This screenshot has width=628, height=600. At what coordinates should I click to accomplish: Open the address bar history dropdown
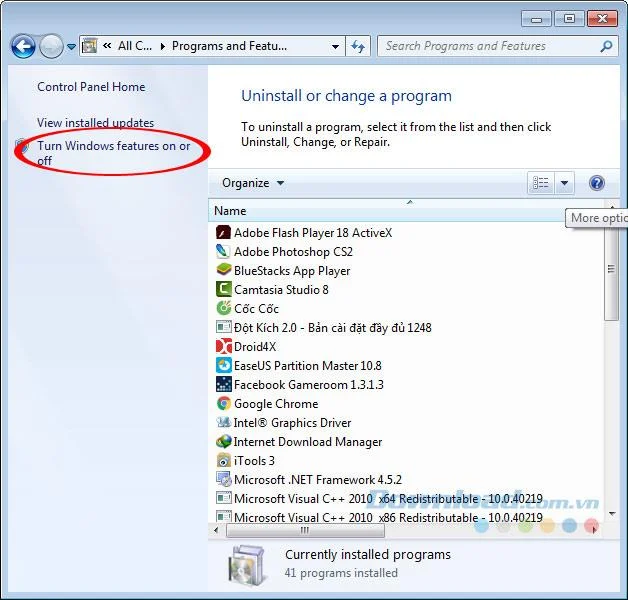[x=336, y=46]
